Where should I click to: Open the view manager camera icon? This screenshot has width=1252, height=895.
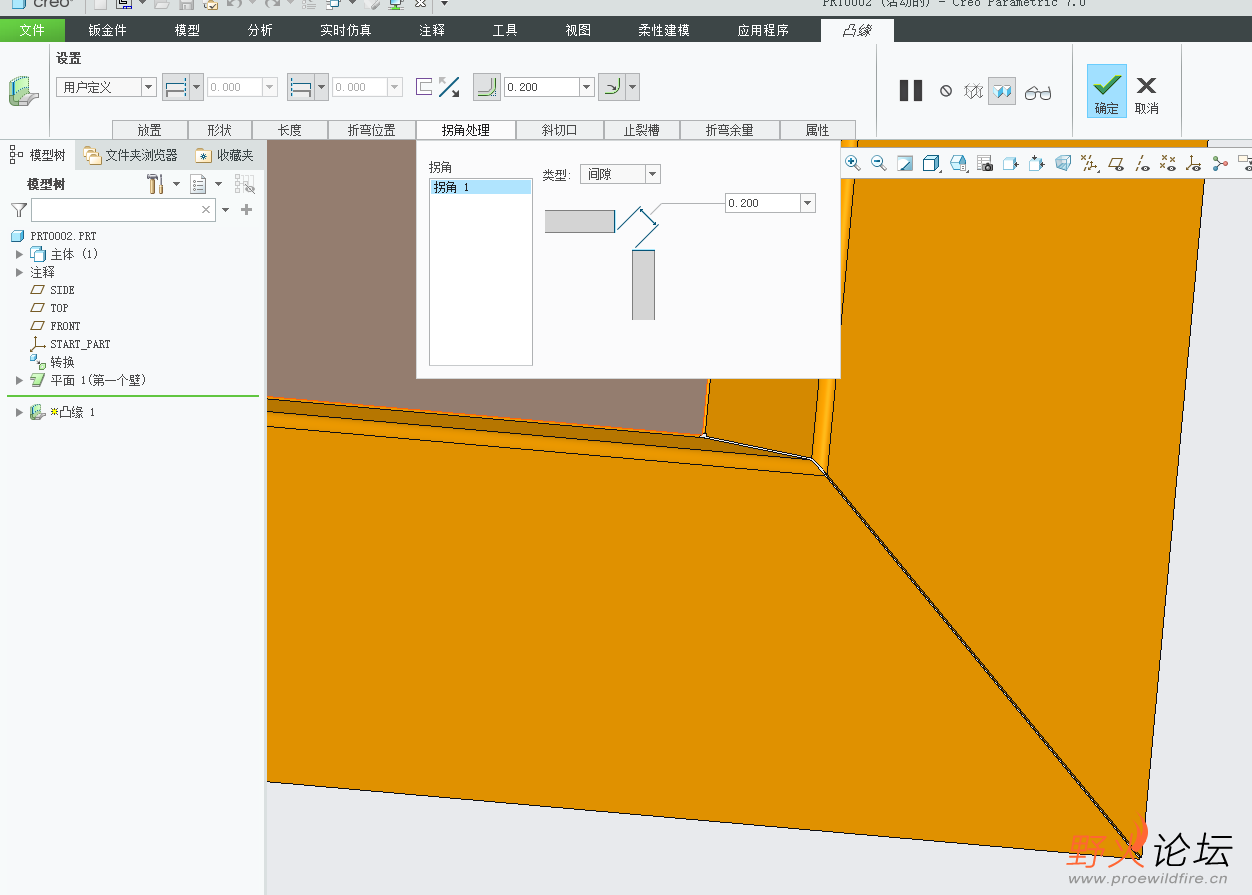(x=985, y=163)
